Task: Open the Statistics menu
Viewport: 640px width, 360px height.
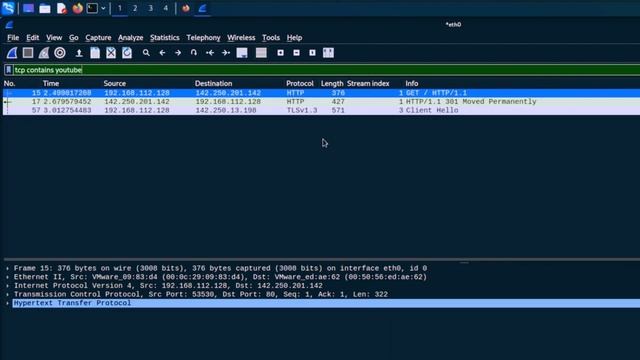Action: tap(164, 38)
